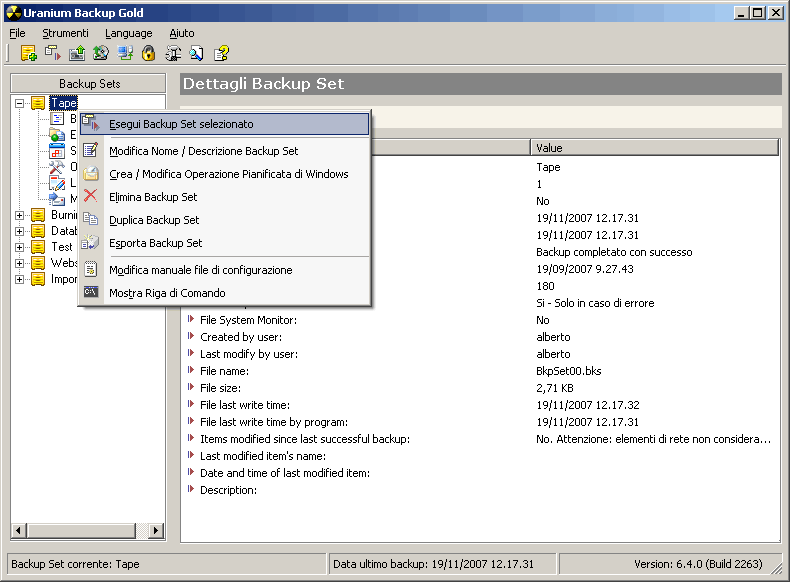Click the File System Monitor: row
Viewport: 790px width, 582px height.
coord(481,320)
